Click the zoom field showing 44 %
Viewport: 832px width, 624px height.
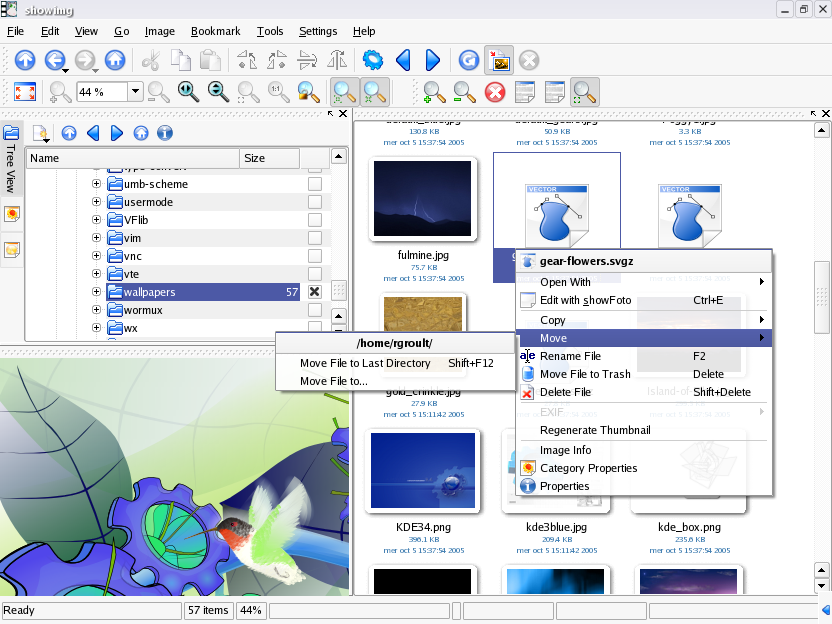(102, 92)
